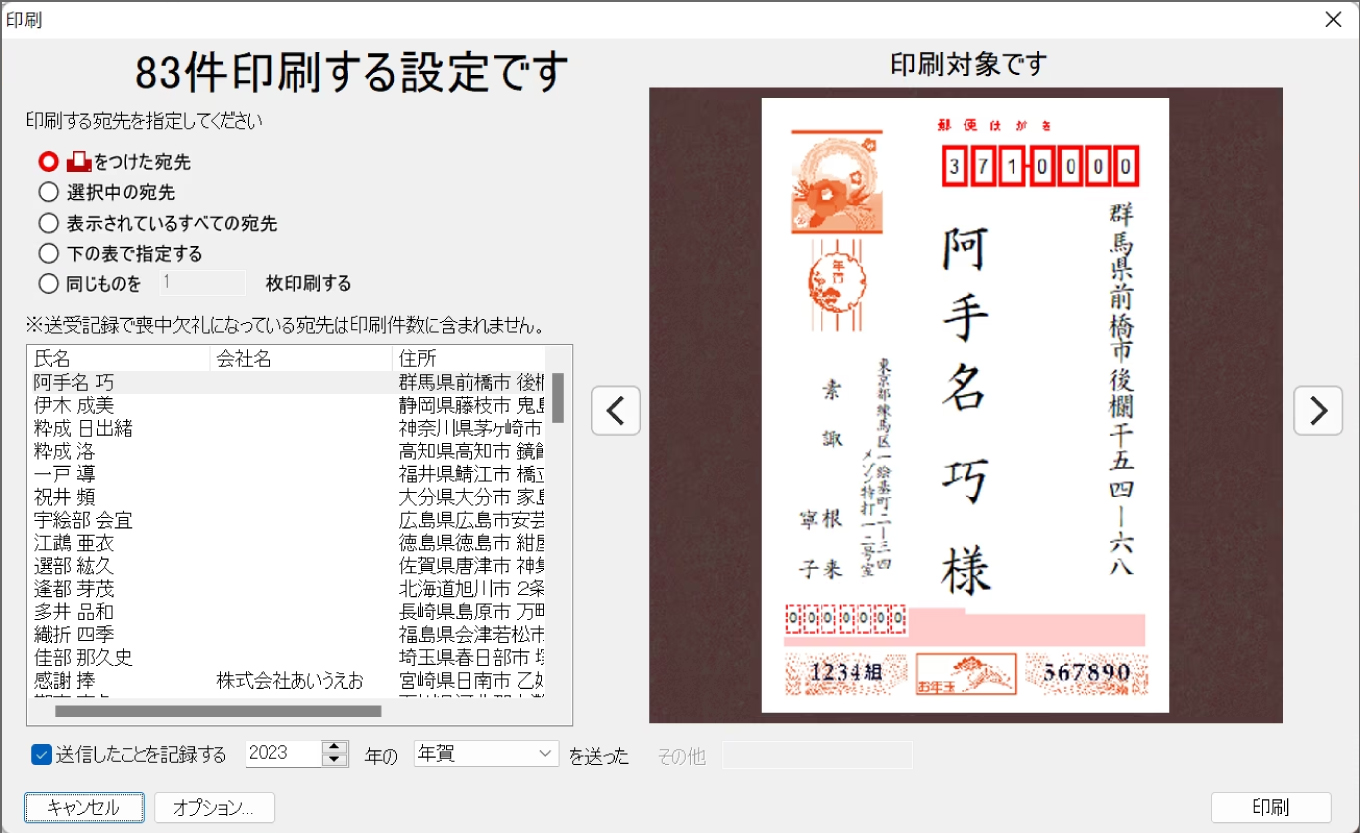This screenshot has width=1360, height=833.
Task: Select the printer-marked recipients option
Action: click(48, 161)
